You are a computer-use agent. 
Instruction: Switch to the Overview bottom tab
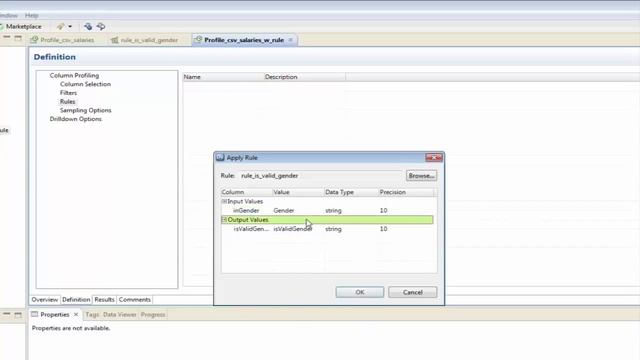coord(45,300)
